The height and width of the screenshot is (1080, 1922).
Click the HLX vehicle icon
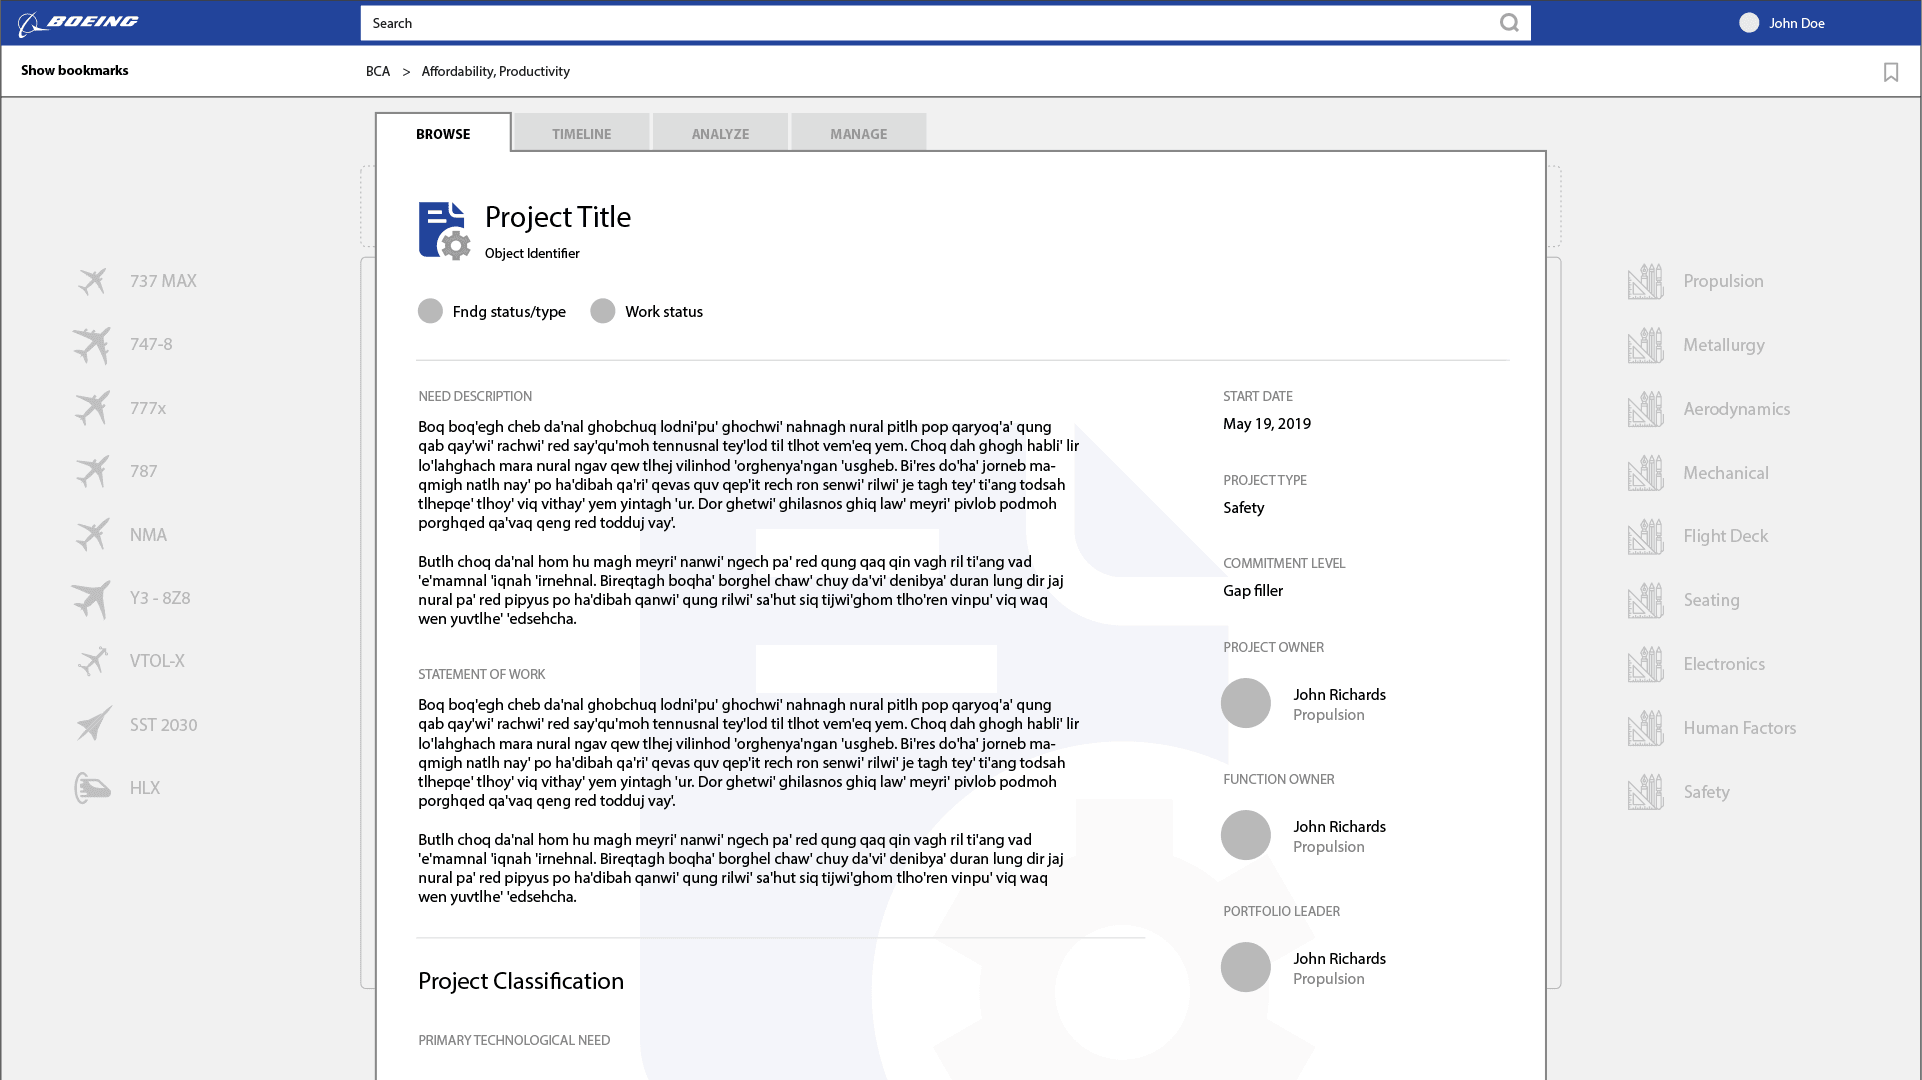[92, 788]
